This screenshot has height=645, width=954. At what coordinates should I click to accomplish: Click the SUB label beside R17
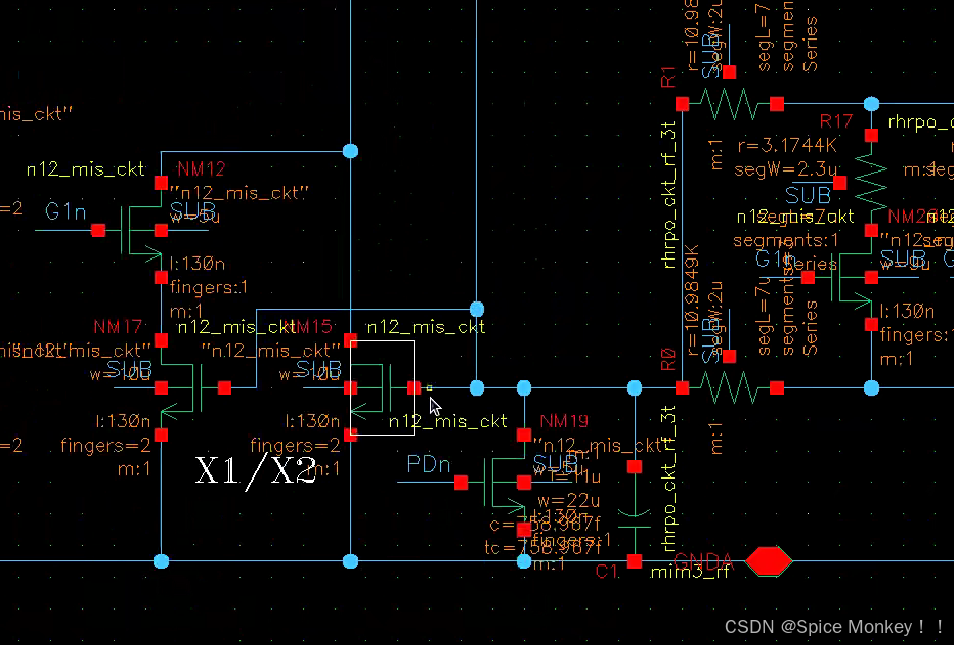click(808, 196)
